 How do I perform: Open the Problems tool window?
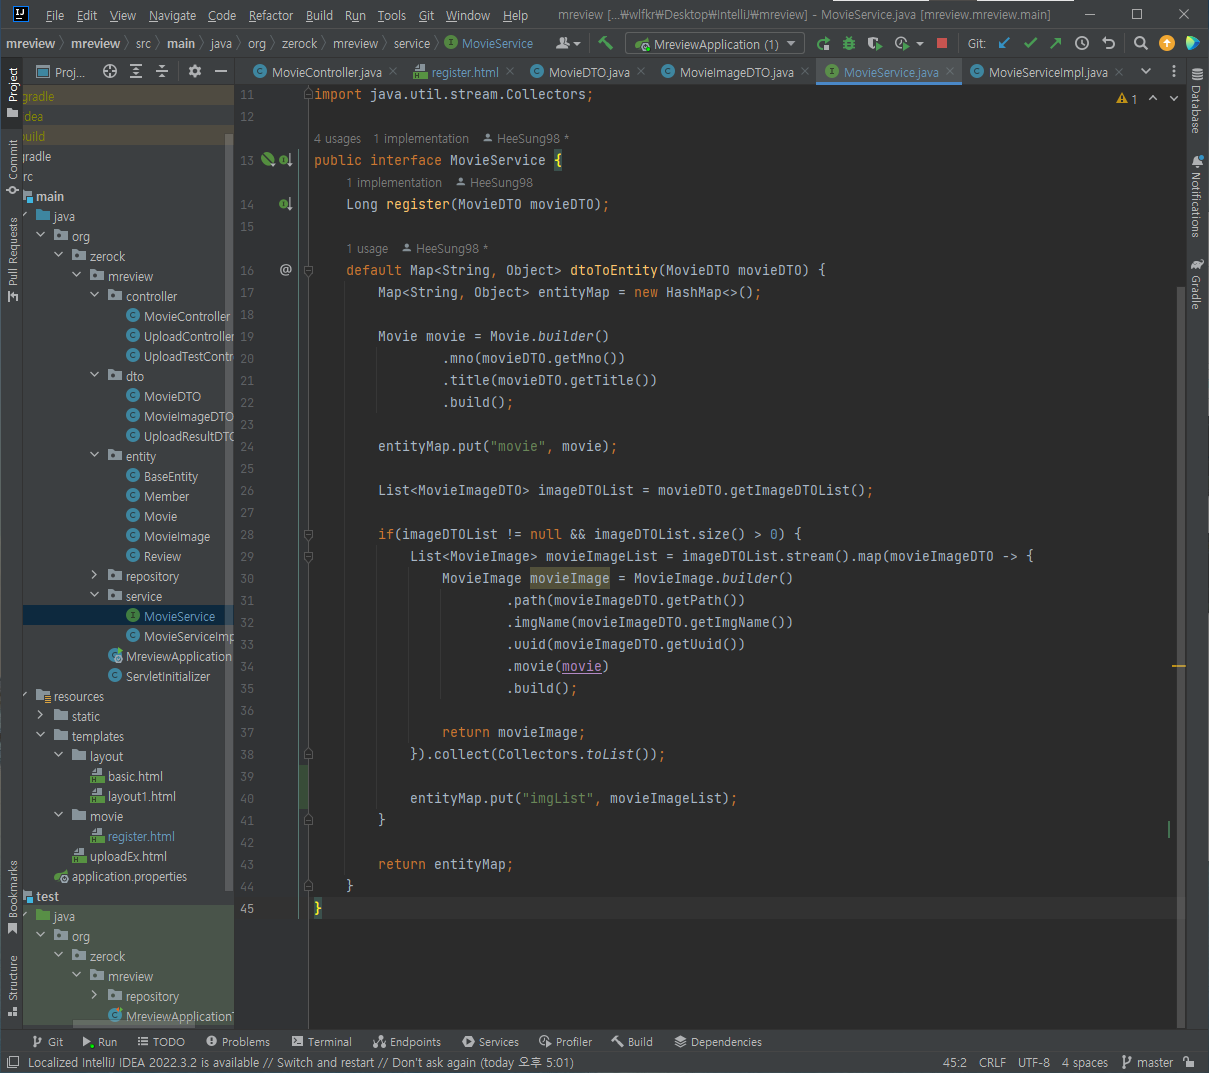(x=236, y=1041)
